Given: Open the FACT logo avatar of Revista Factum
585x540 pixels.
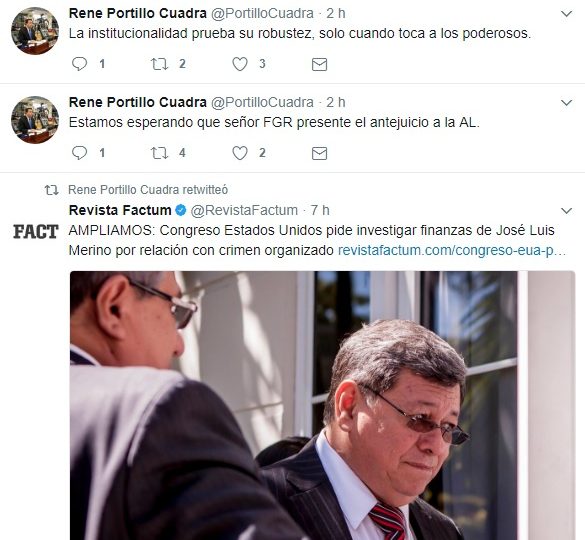Looking at the screenshot, I should click(36, 231).
